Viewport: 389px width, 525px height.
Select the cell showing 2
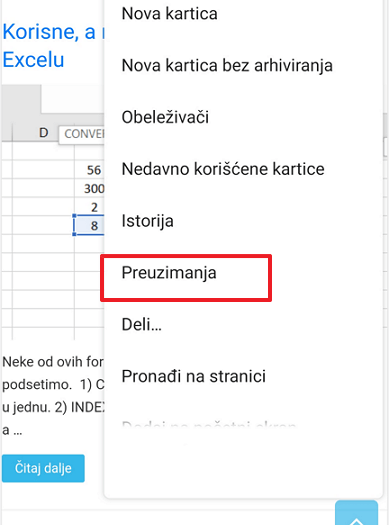coord(89,207)
